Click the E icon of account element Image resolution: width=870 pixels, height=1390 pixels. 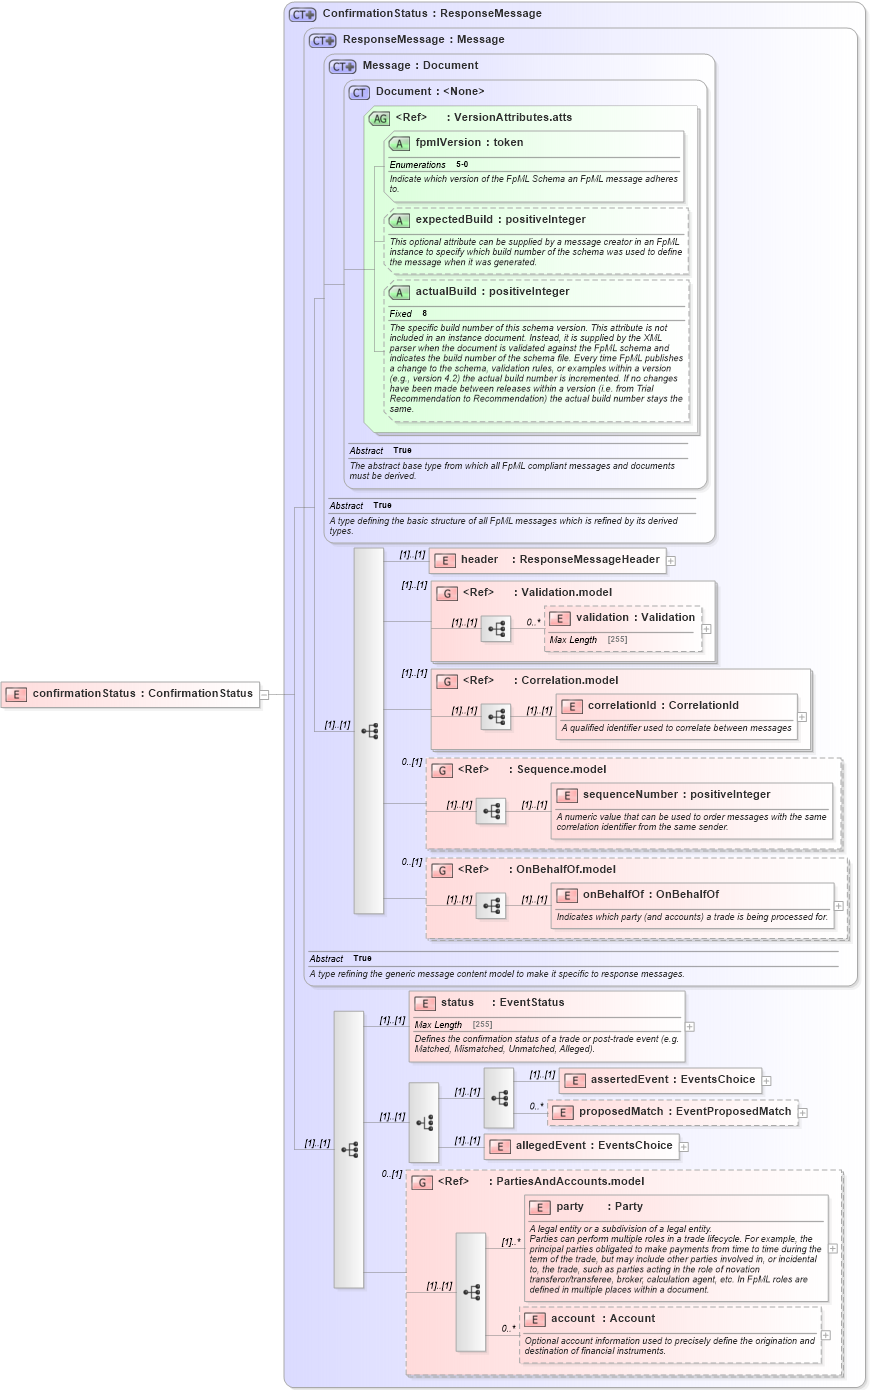[535, 1319]
